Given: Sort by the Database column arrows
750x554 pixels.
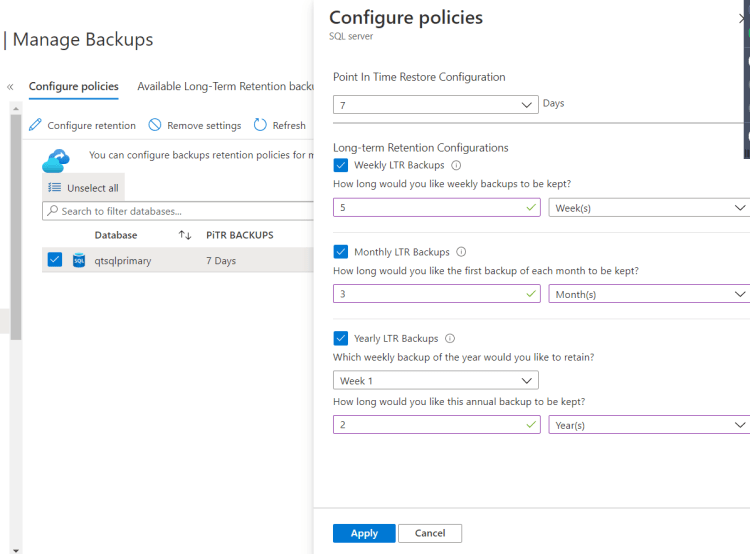Looking at the screenshot, I should 185,235.
